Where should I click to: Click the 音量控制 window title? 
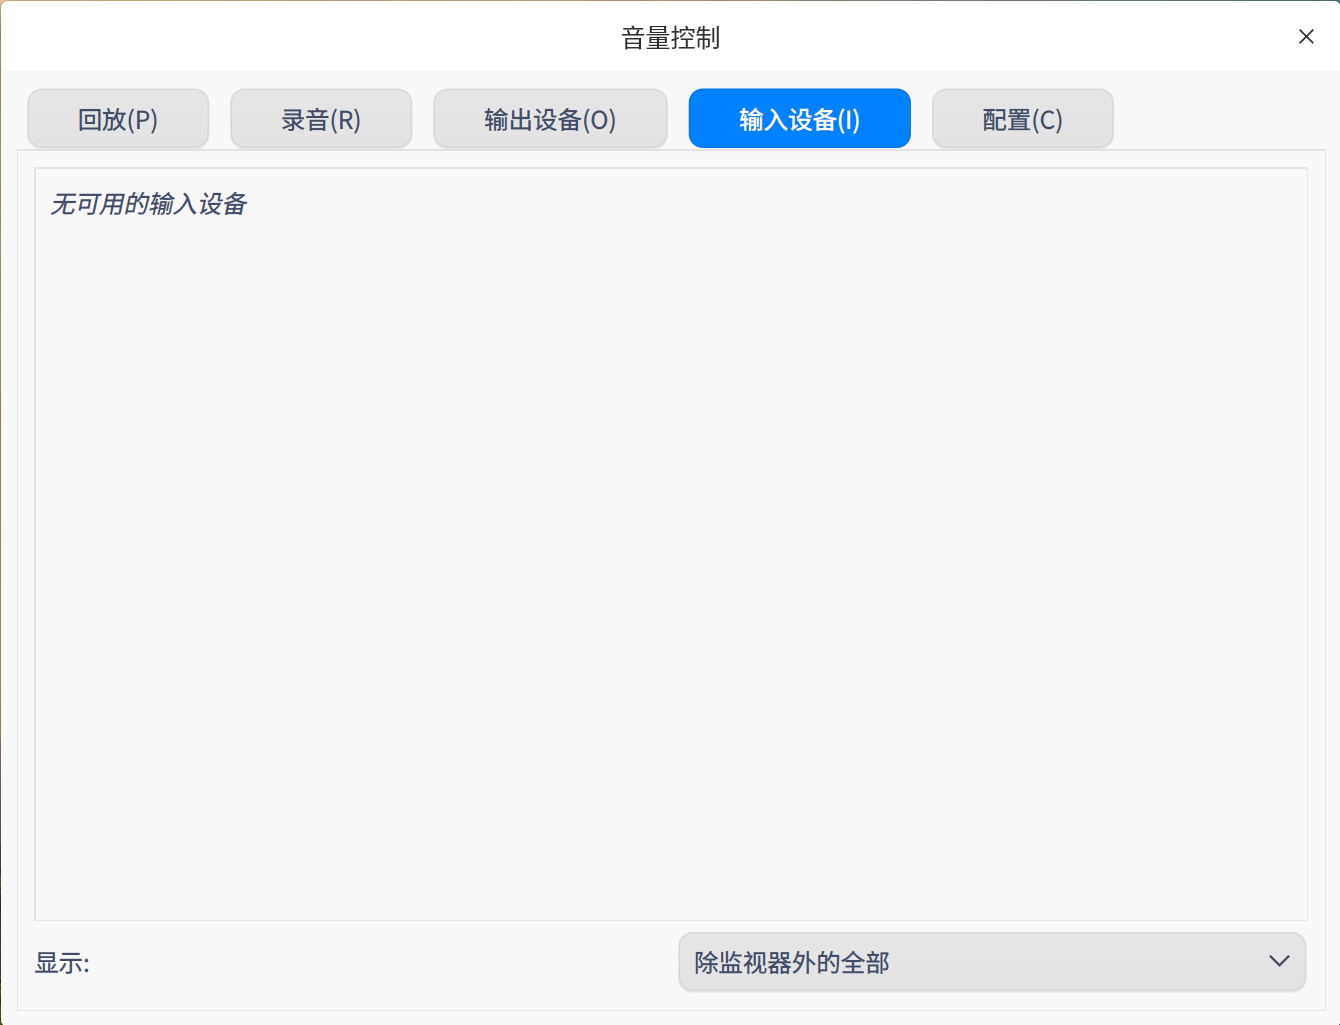click(x=670, y=38)
